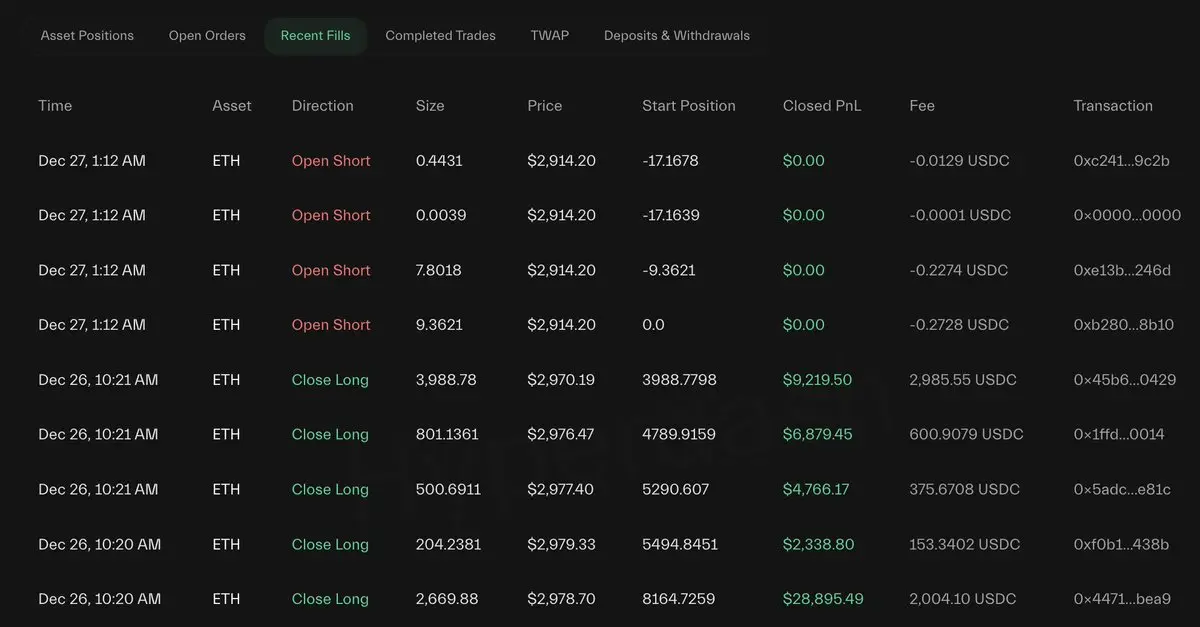This screenshot has height=627, width=1200.
Task: Open the Open Orders tab
Action: point(207,36)
